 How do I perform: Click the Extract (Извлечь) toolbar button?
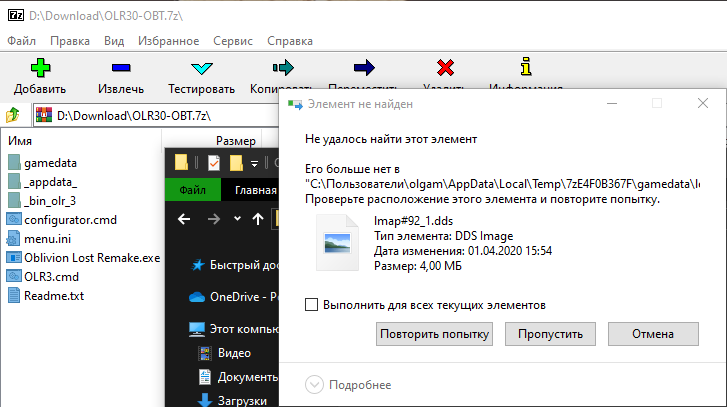[121, 77]
